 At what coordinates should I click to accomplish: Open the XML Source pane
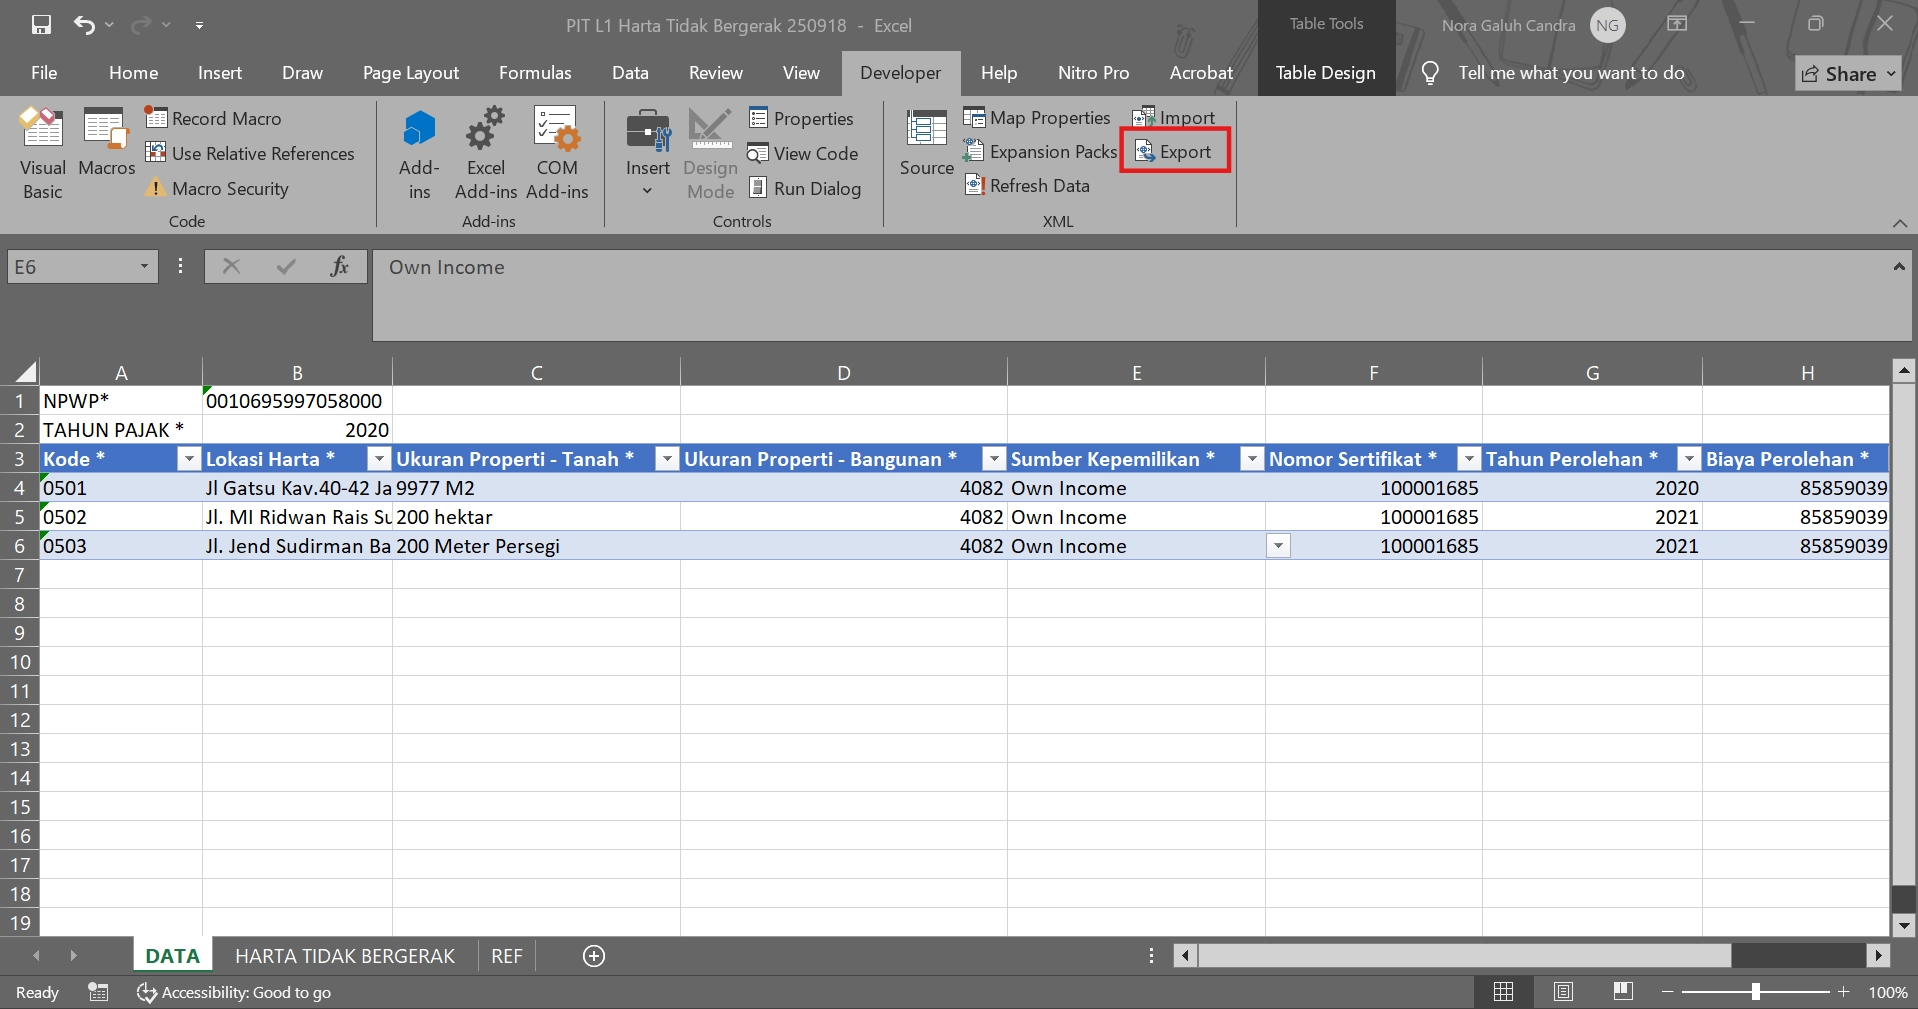(x=926, y=143)
